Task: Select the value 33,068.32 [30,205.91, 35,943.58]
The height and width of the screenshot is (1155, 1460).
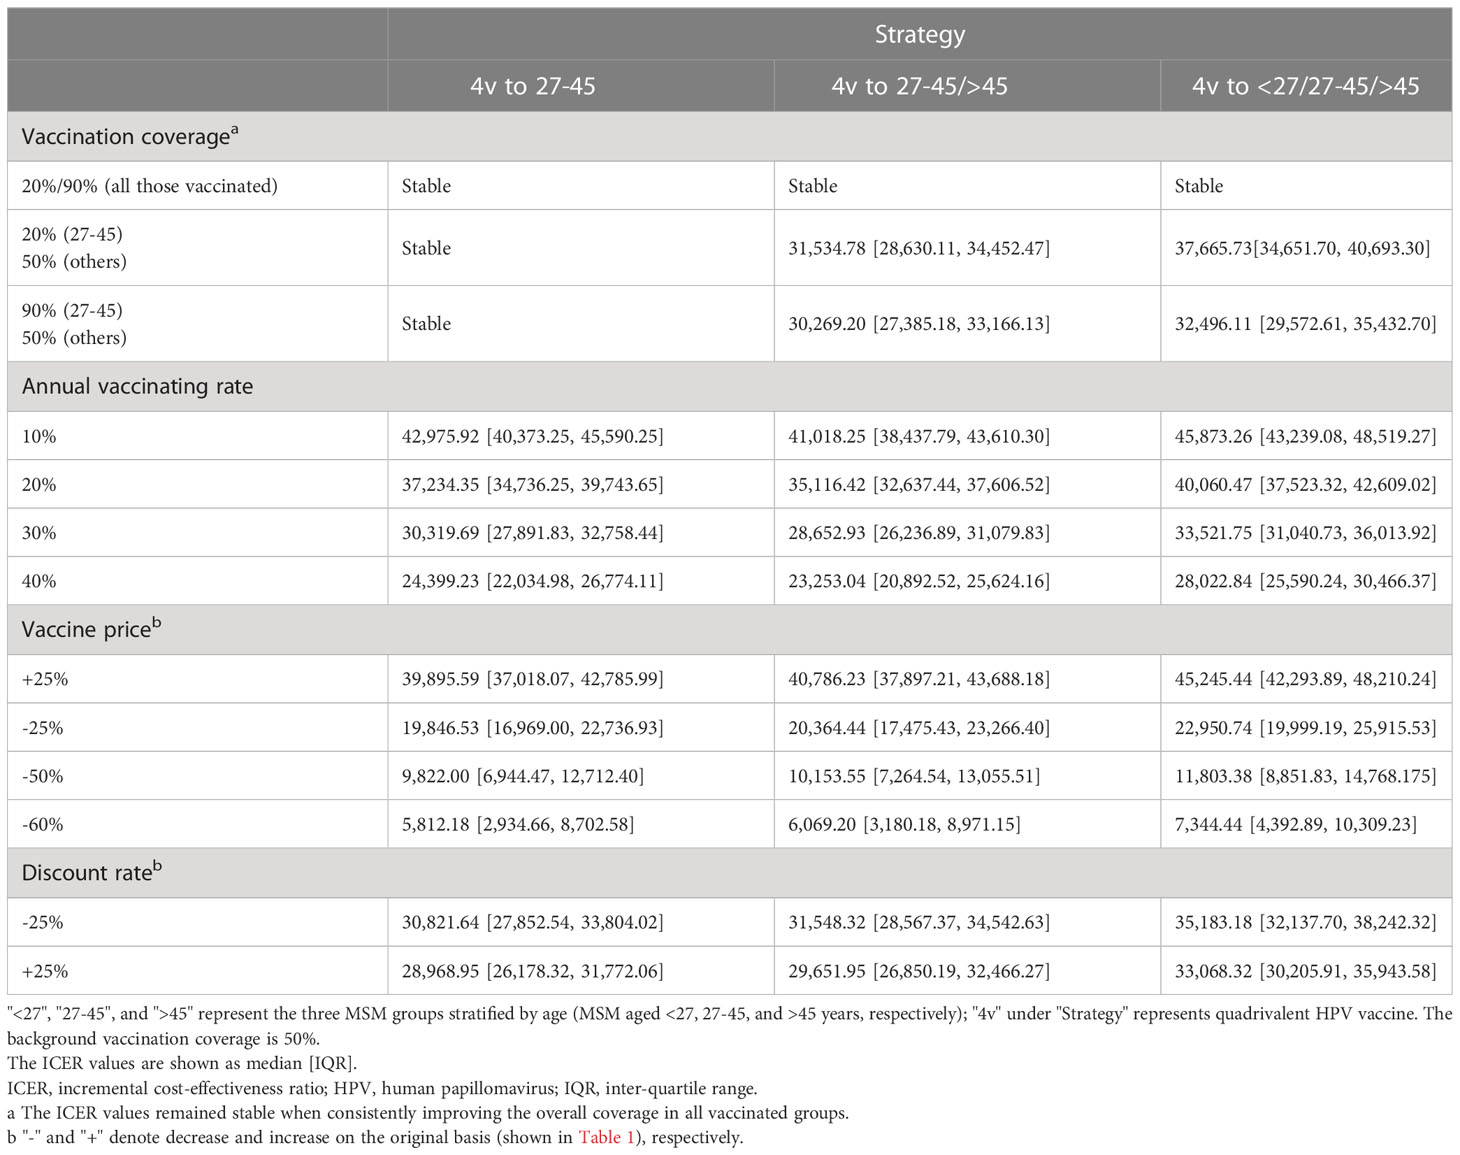Action: pyautogui.click(x=1305, y=971)
